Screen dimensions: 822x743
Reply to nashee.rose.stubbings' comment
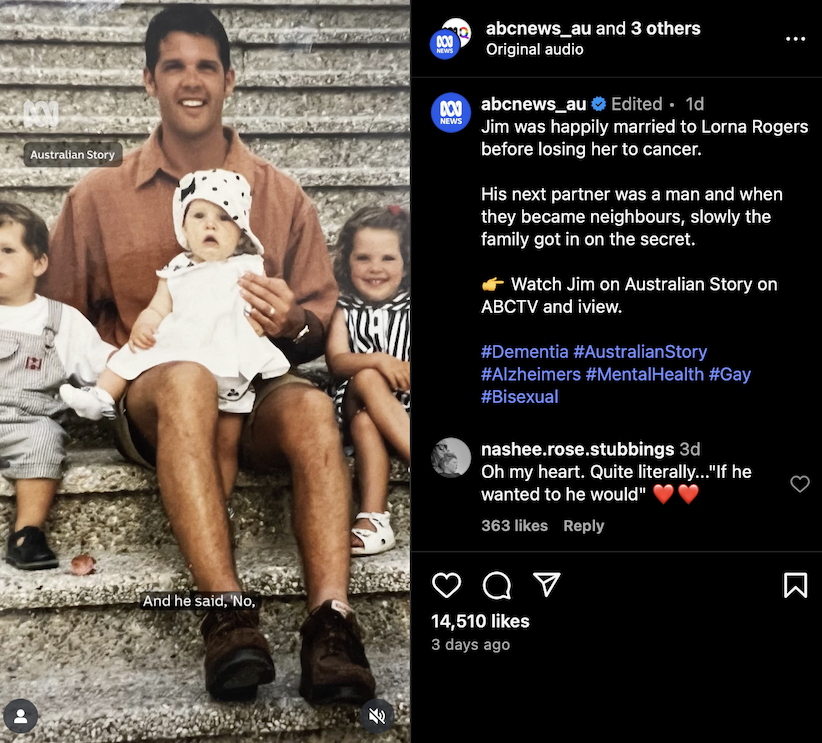pos(583,525)
